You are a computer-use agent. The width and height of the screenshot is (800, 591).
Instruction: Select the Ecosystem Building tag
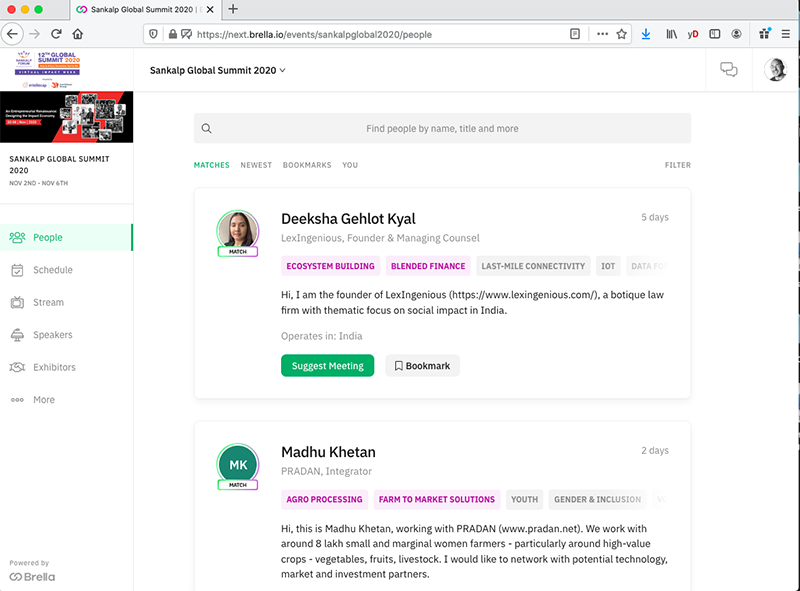coord(331,266)
